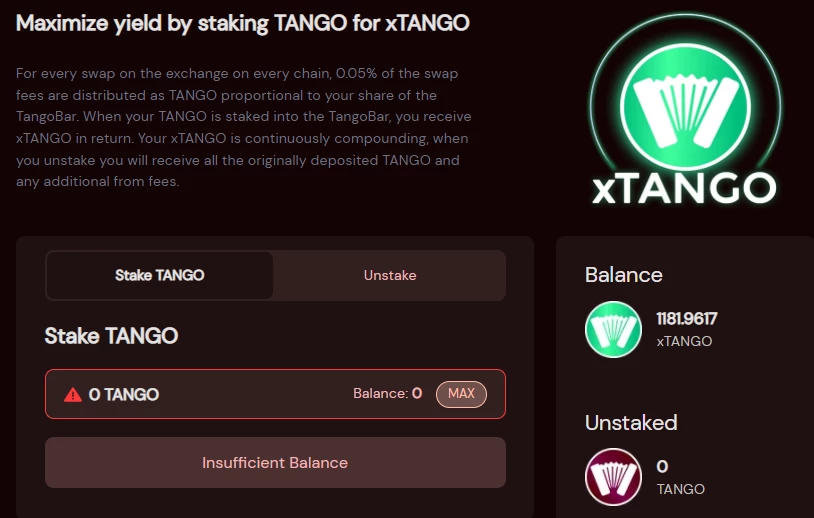Click the TANGO label under unstaked amount
Screen dimensions: 814x518
680,489
